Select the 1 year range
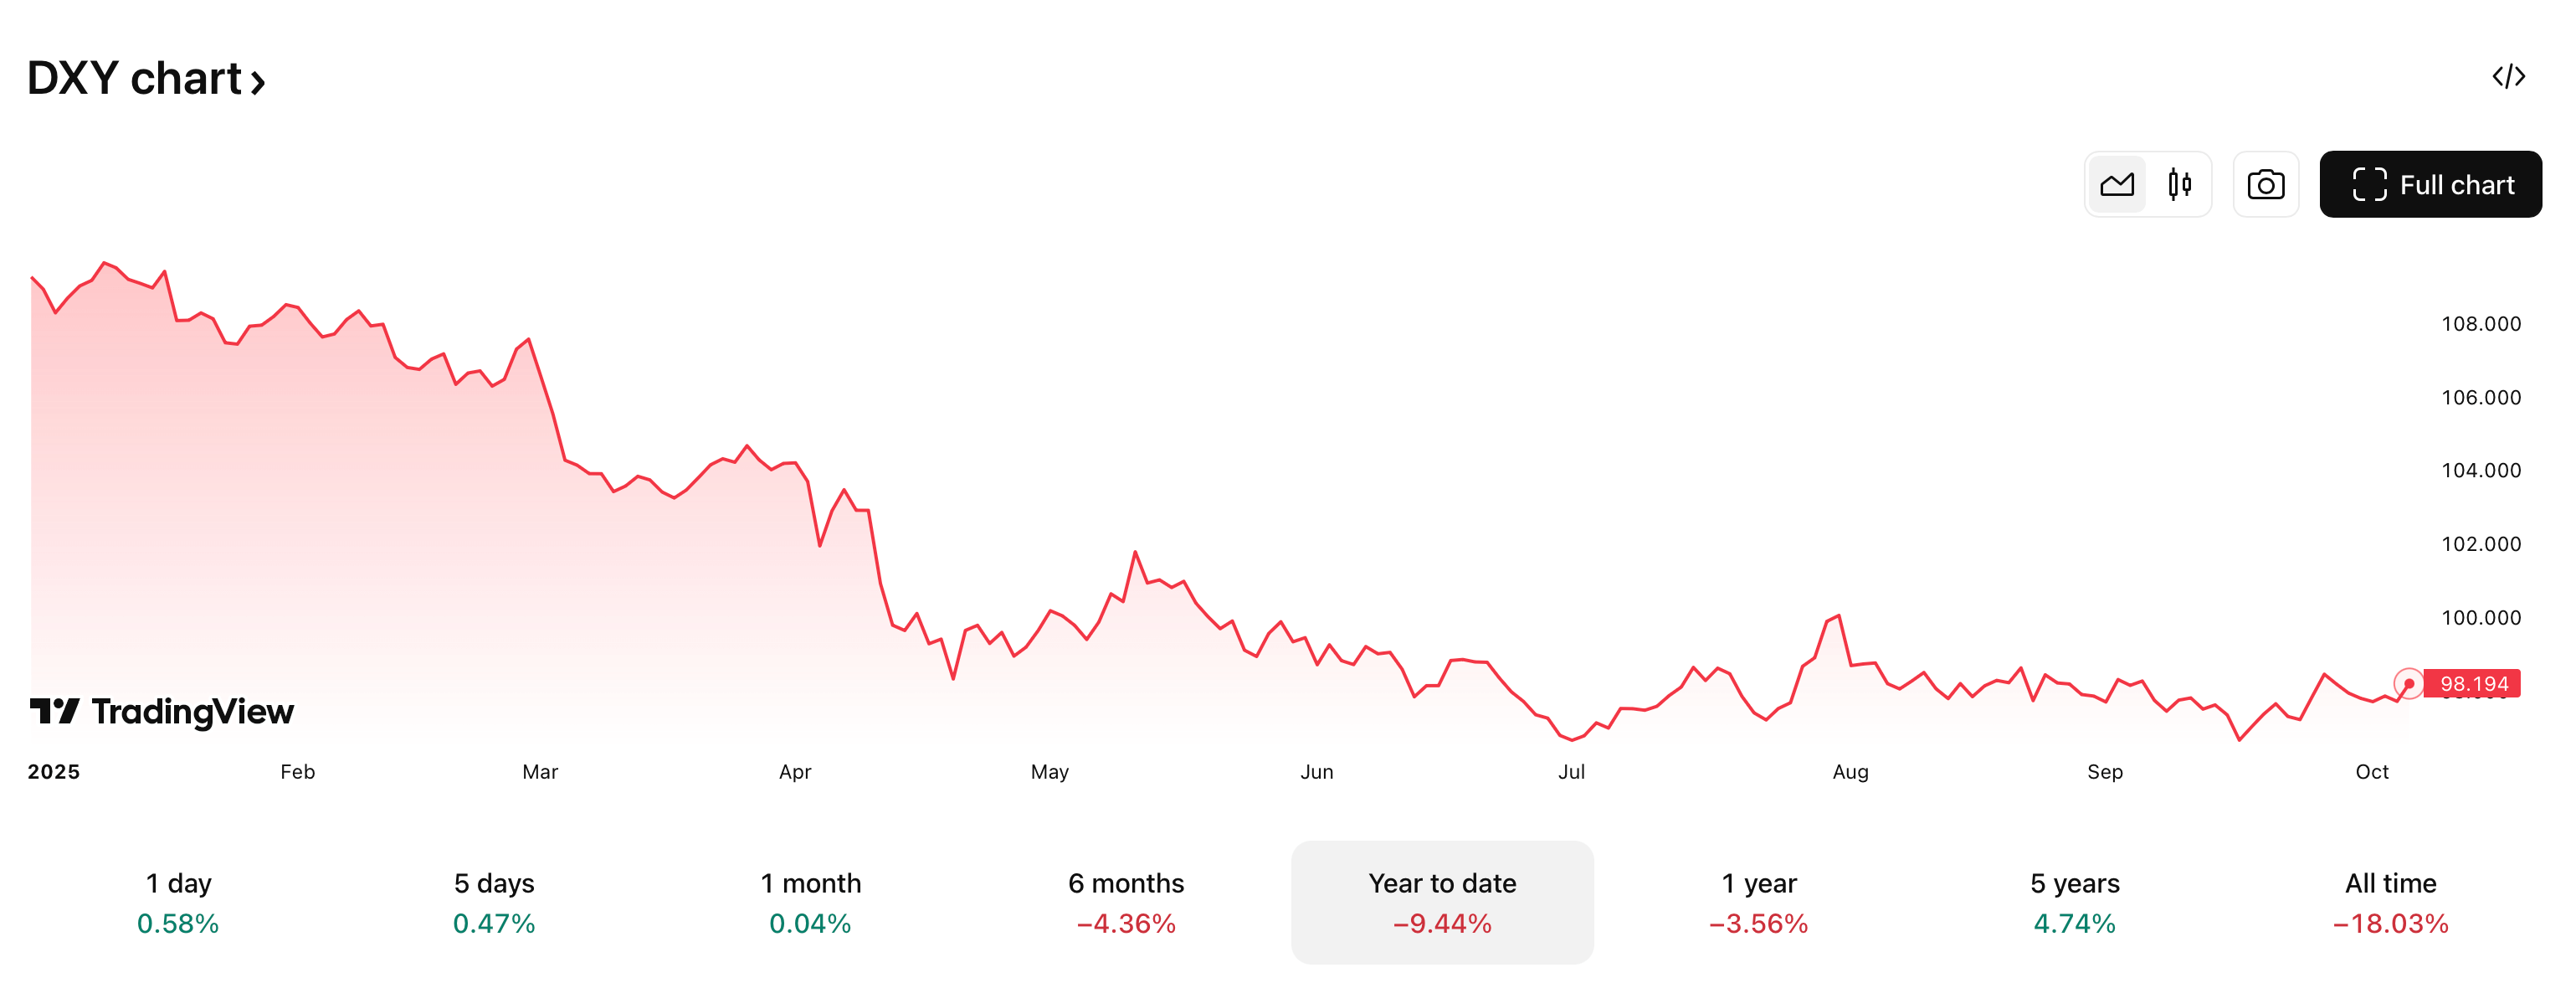Viewport: 2576px width, 983px height. [1758, 902]
